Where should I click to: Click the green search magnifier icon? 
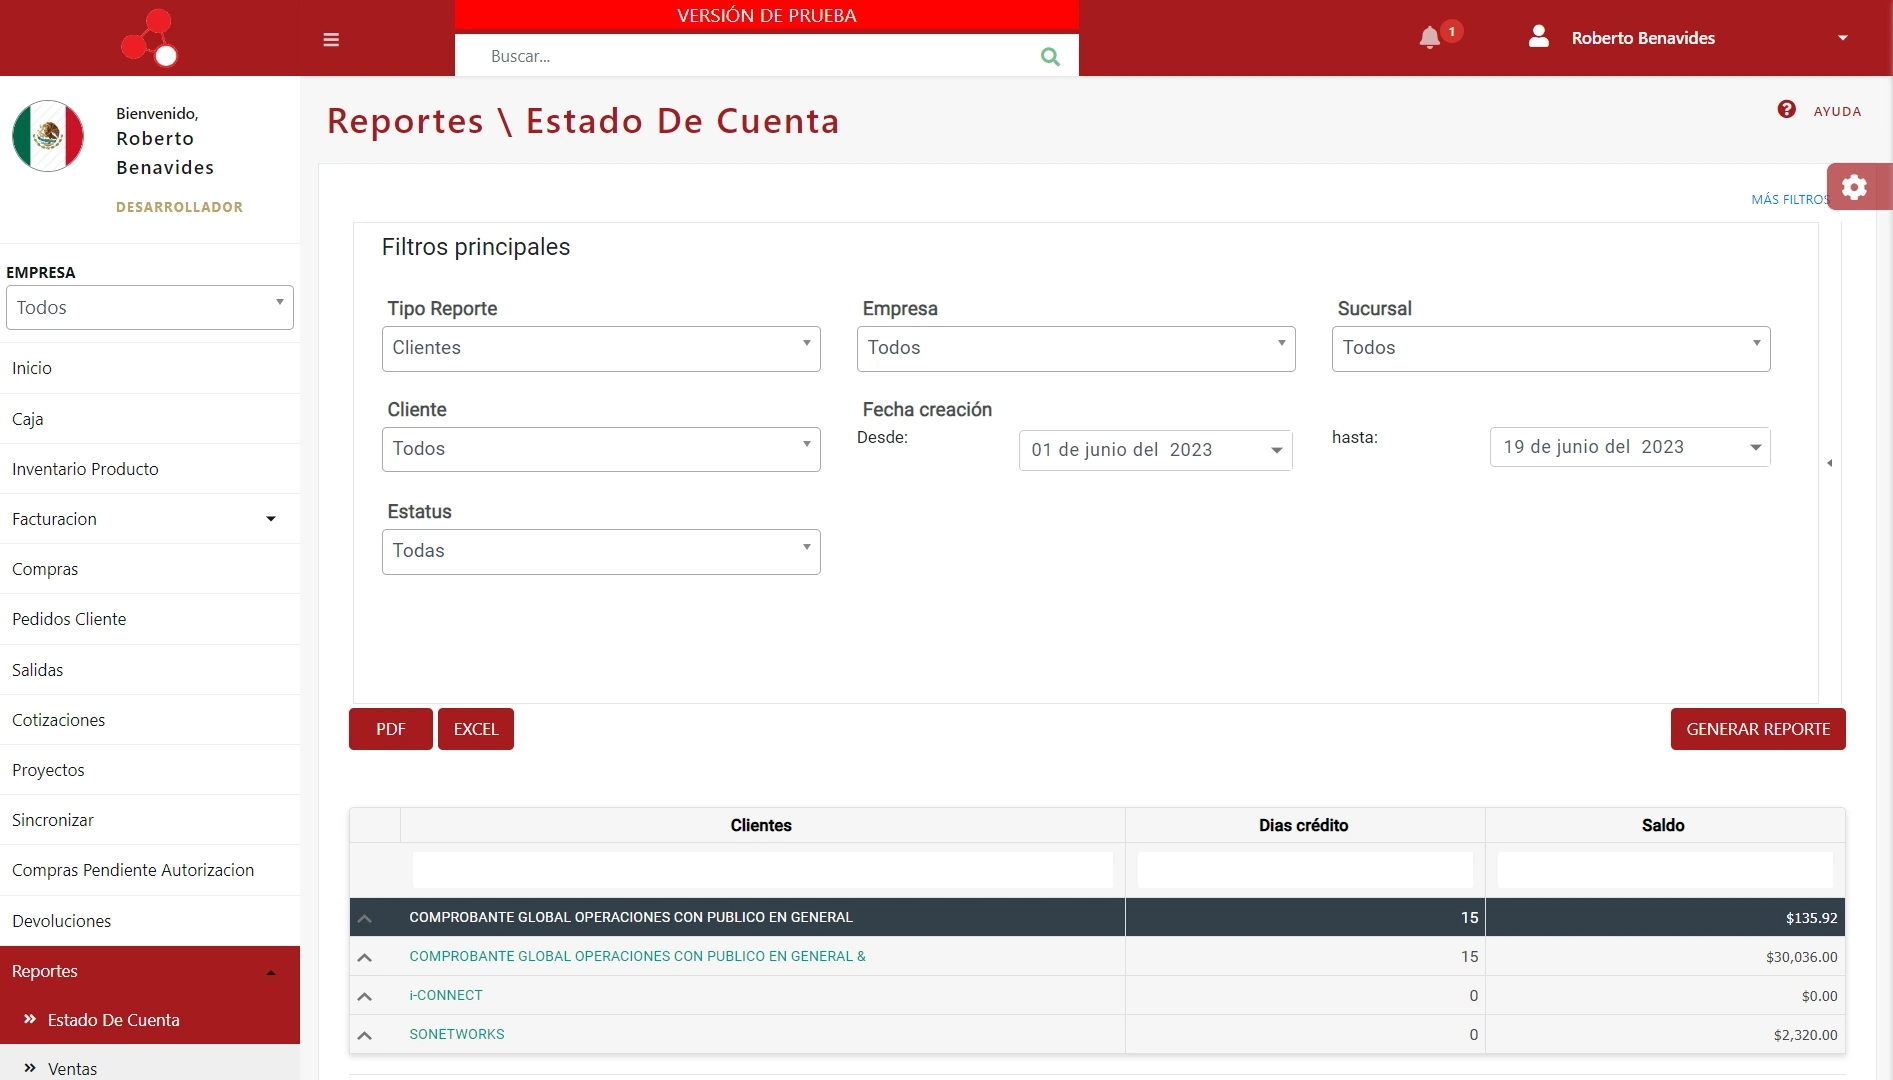(1050, 56)
